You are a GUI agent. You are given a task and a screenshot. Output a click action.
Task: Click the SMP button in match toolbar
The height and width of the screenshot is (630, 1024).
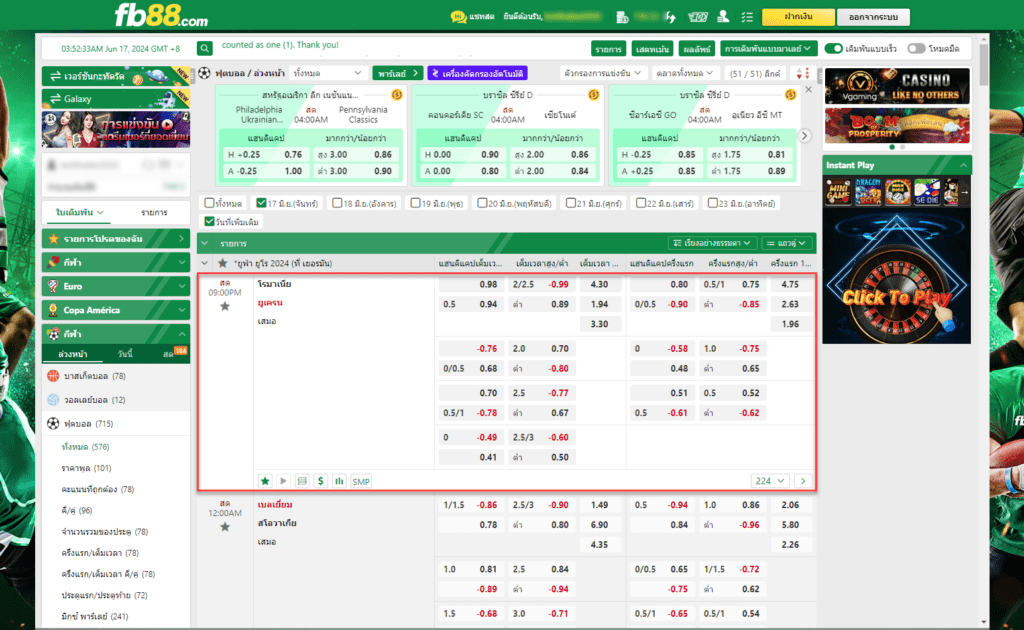361,481
